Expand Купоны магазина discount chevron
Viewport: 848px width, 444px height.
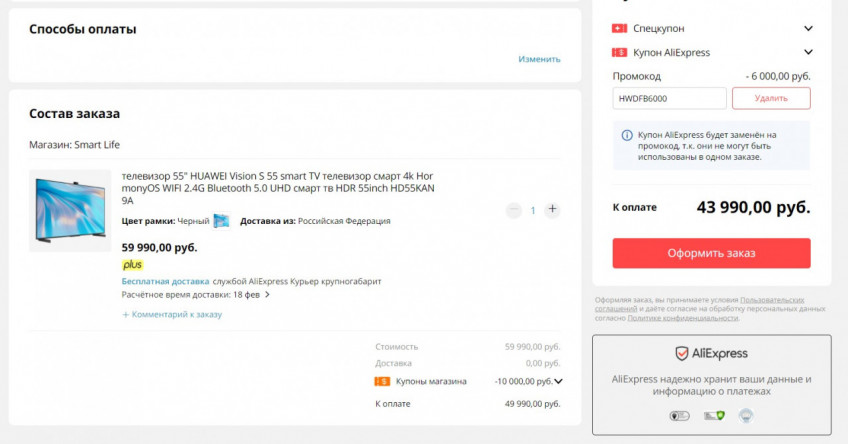tap(558, 381)
